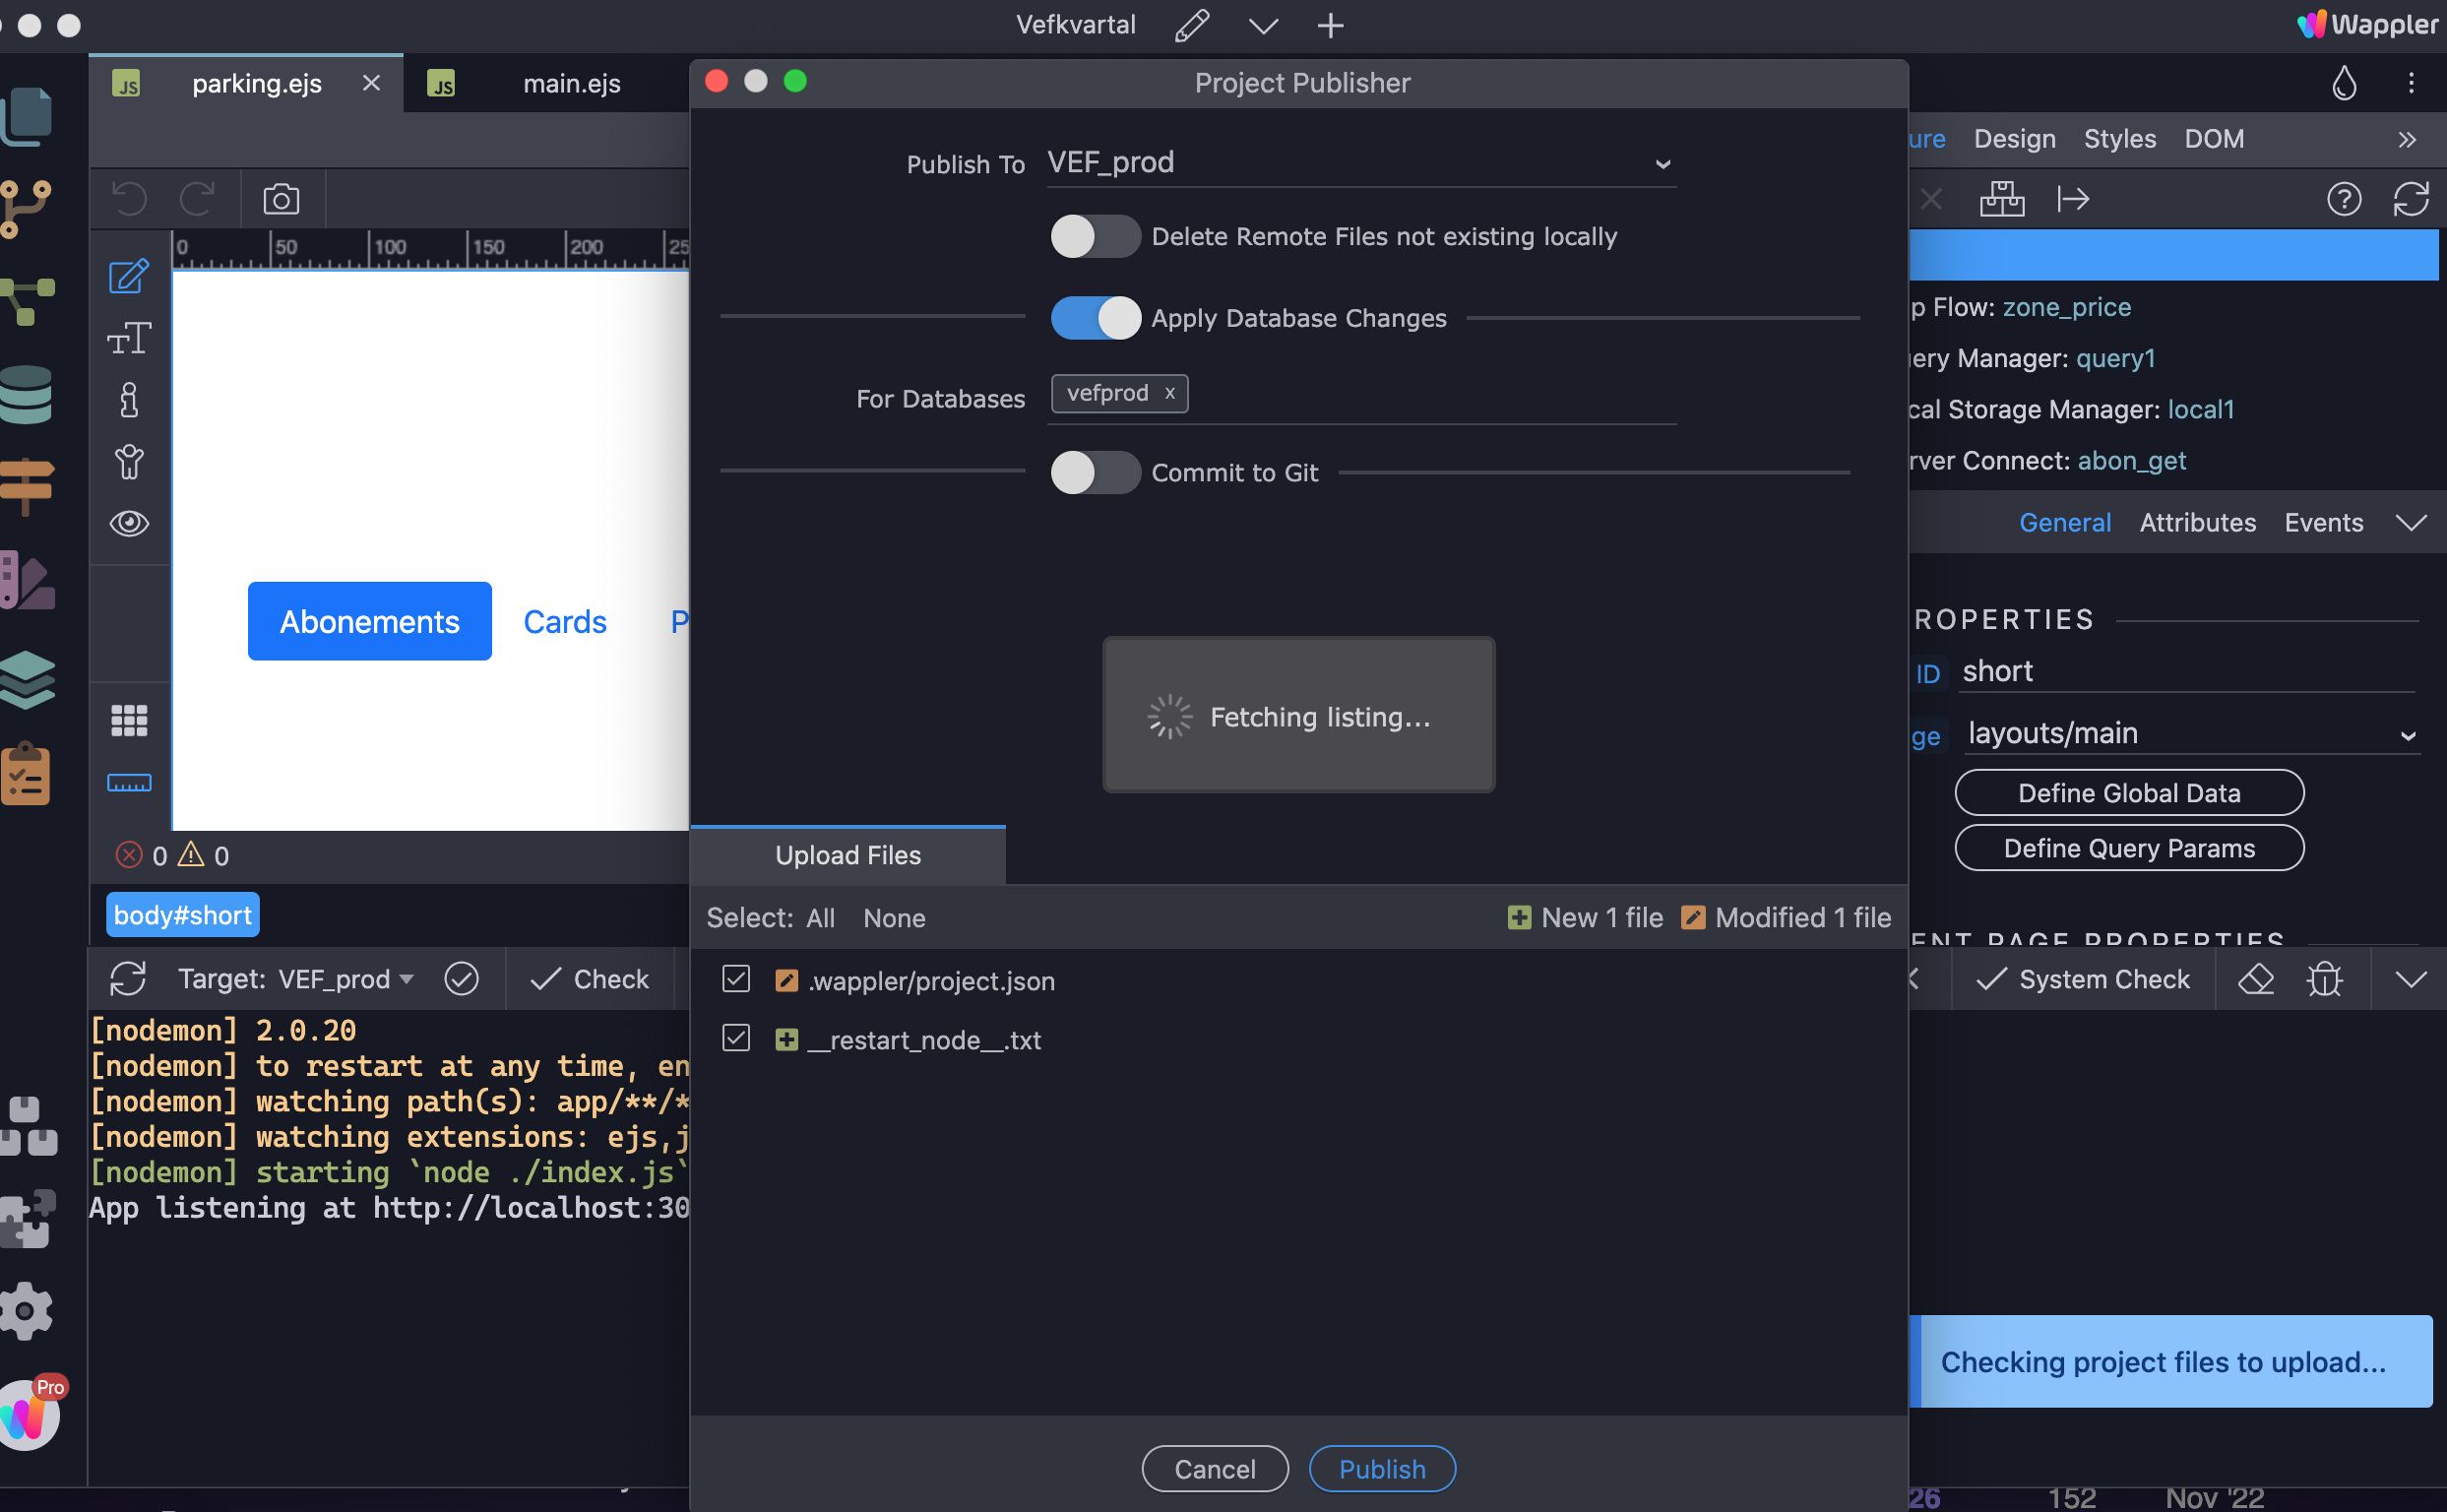Open the Events properties tab
This screenshot has width=2447, height=1512.
[x=2323, y=523]
